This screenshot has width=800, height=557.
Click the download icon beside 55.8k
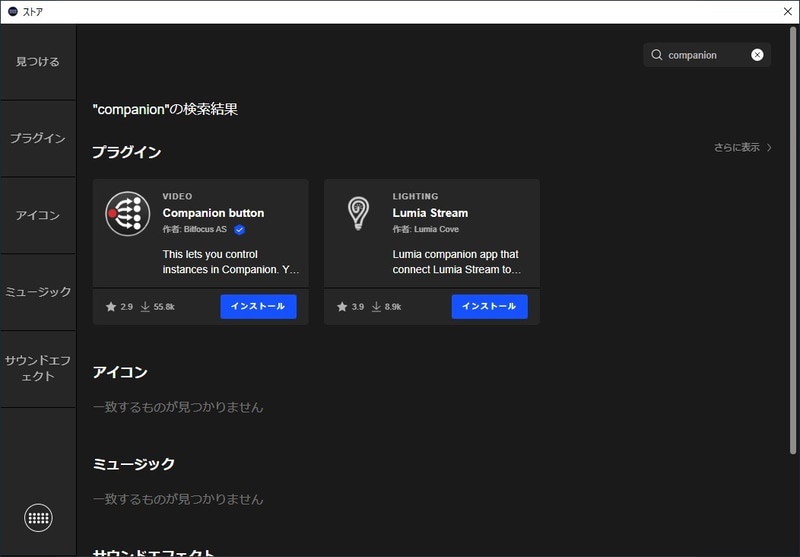click(x=145, y=307)
